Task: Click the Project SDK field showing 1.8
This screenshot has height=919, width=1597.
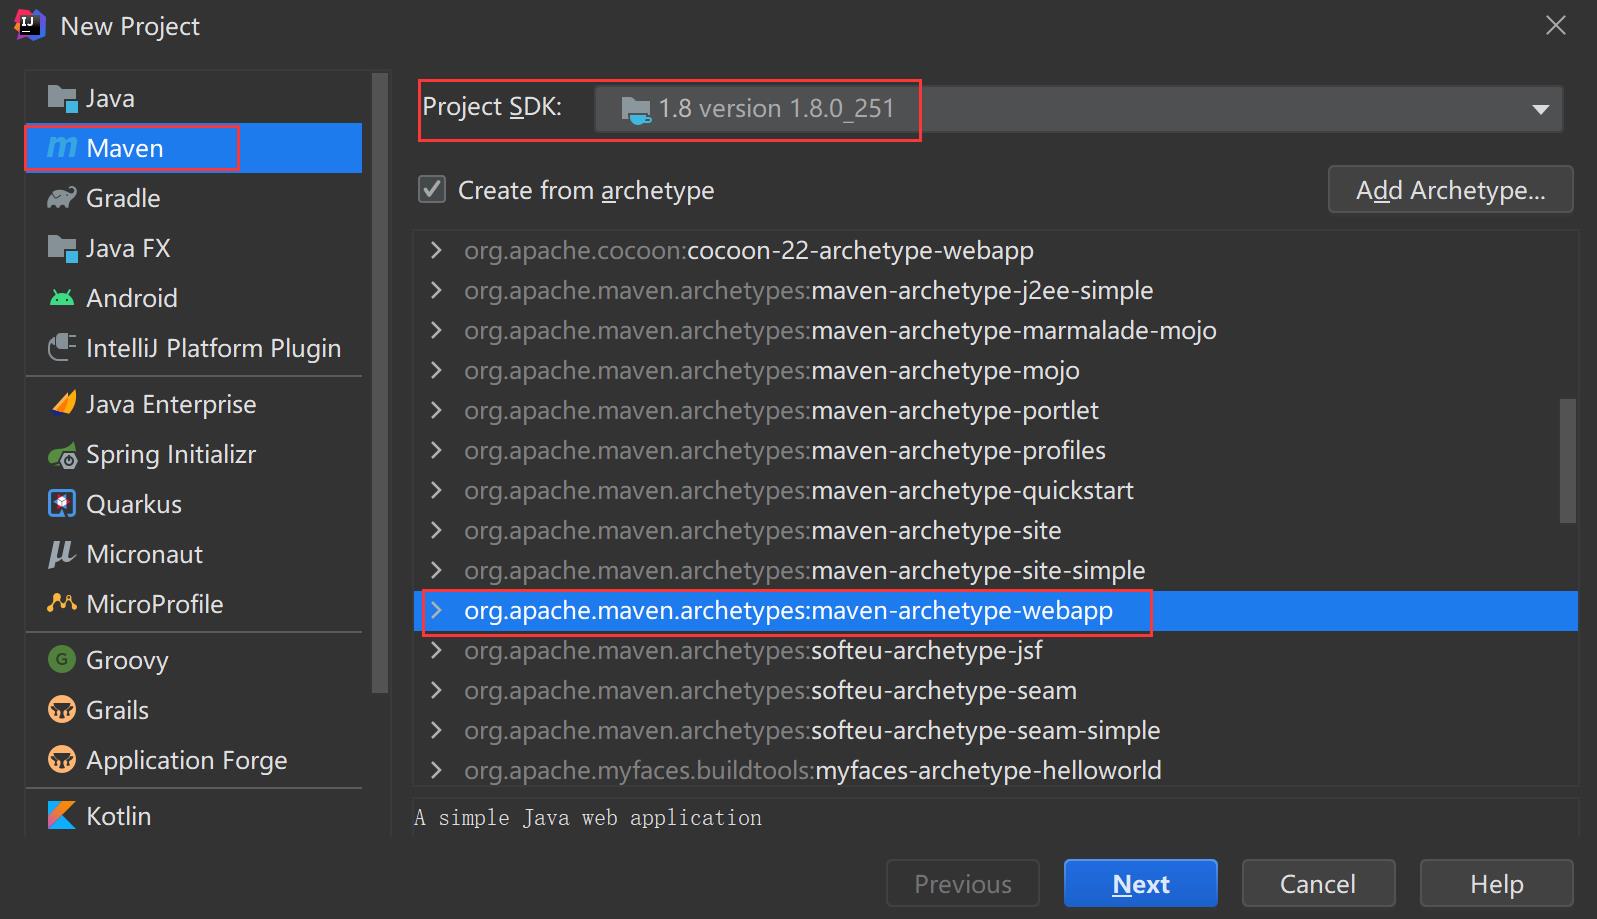Action: click(x=1078, y=109)
